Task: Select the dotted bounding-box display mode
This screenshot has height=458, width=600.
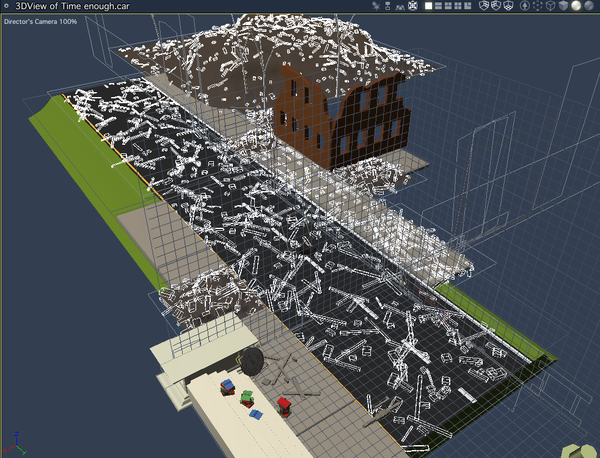Action: pyautogui.click(x=538, y=6)
